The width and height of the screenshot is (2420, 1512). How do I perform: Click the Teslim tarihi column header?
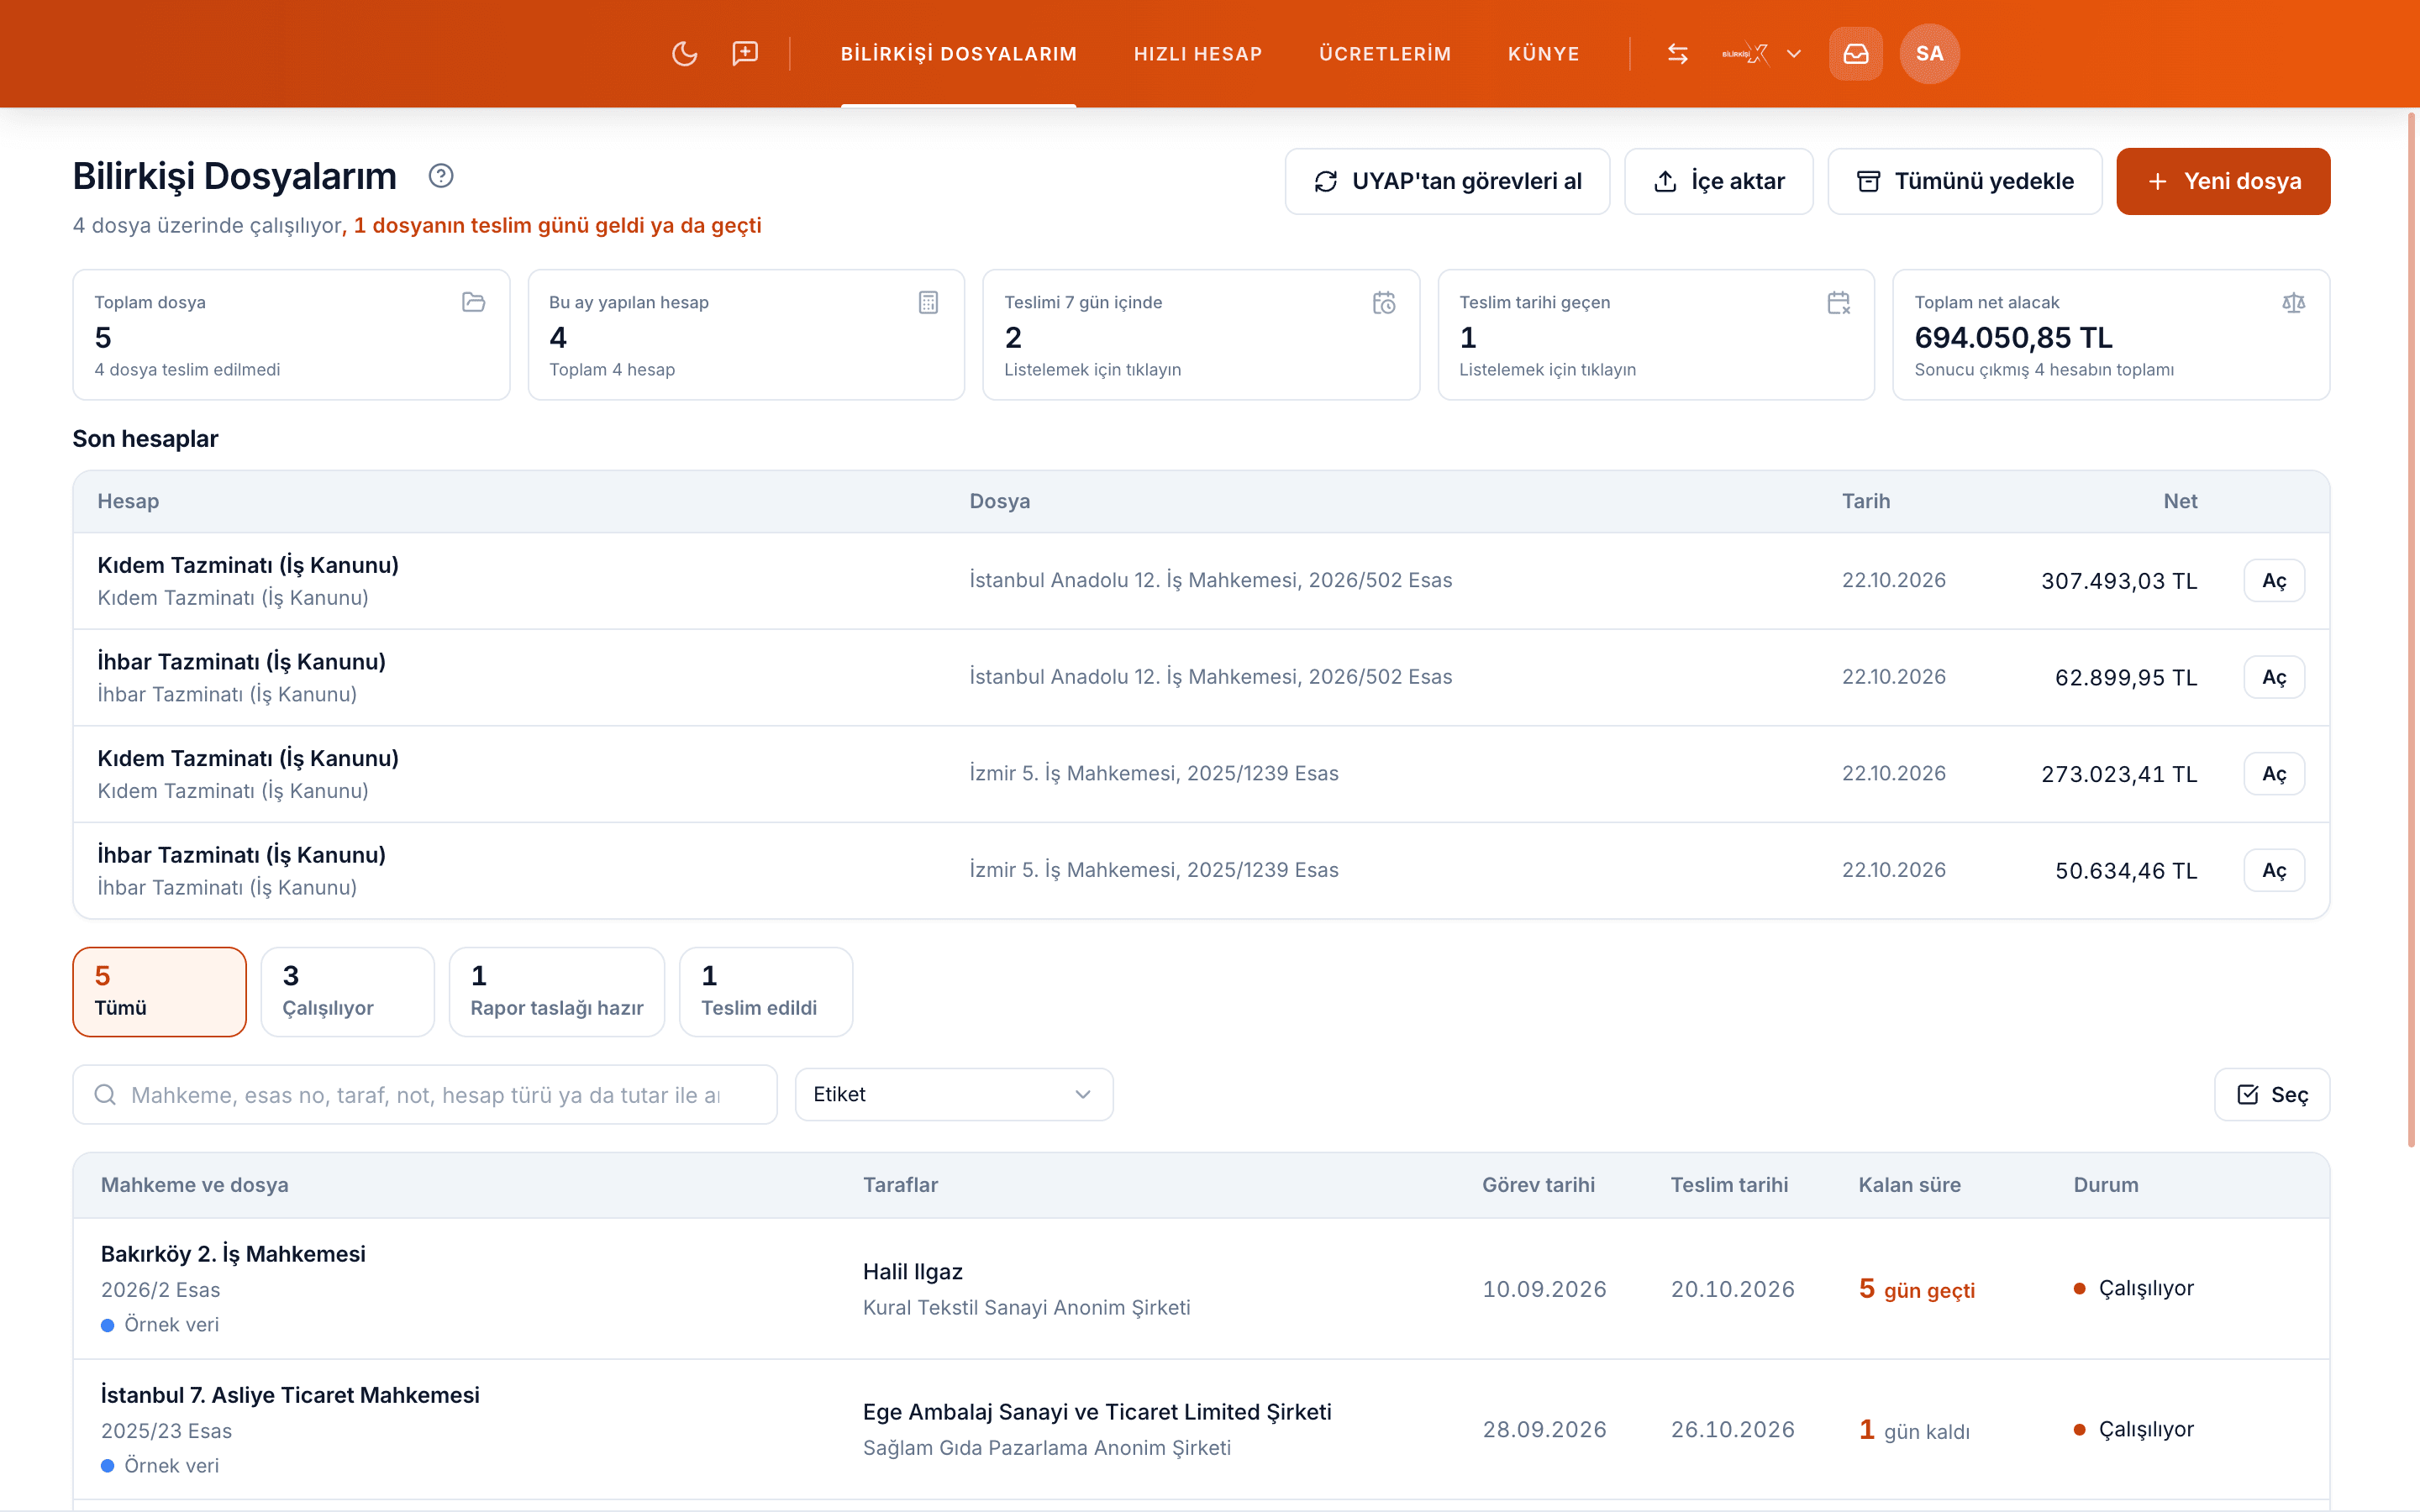coord(1729,1184)
